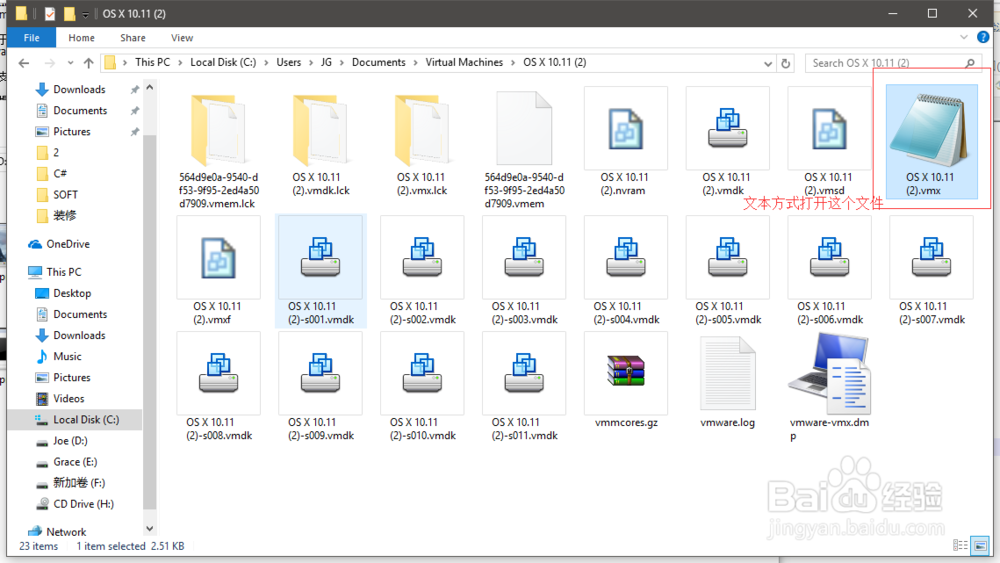
Task: Open the Quick Access Toolbar customize dropdown
Action: pyautogui.click(x=85, y=14)
